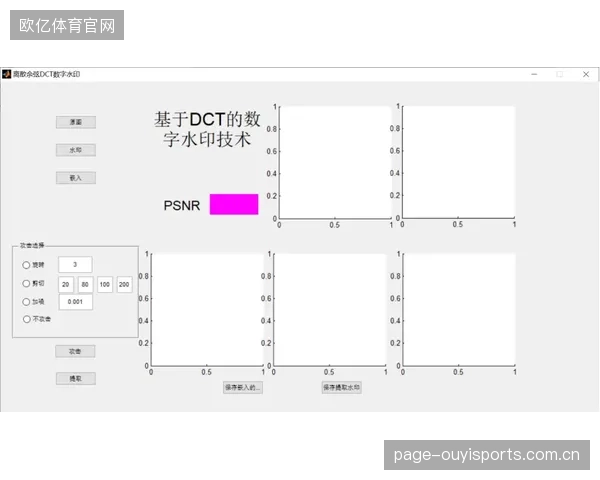Click the magenta PSNR value box
The width and height of the screenshot is (600, 480).
[234, 204]
